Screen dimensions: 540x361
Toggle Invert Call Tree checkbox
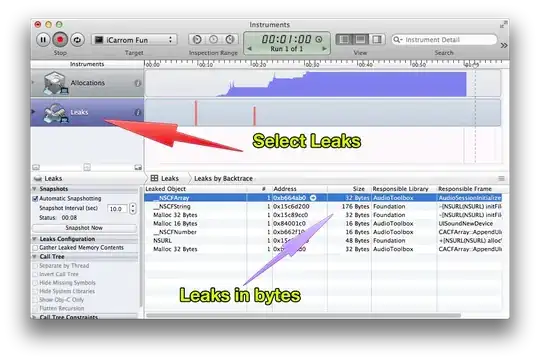(x=35, y=275)
